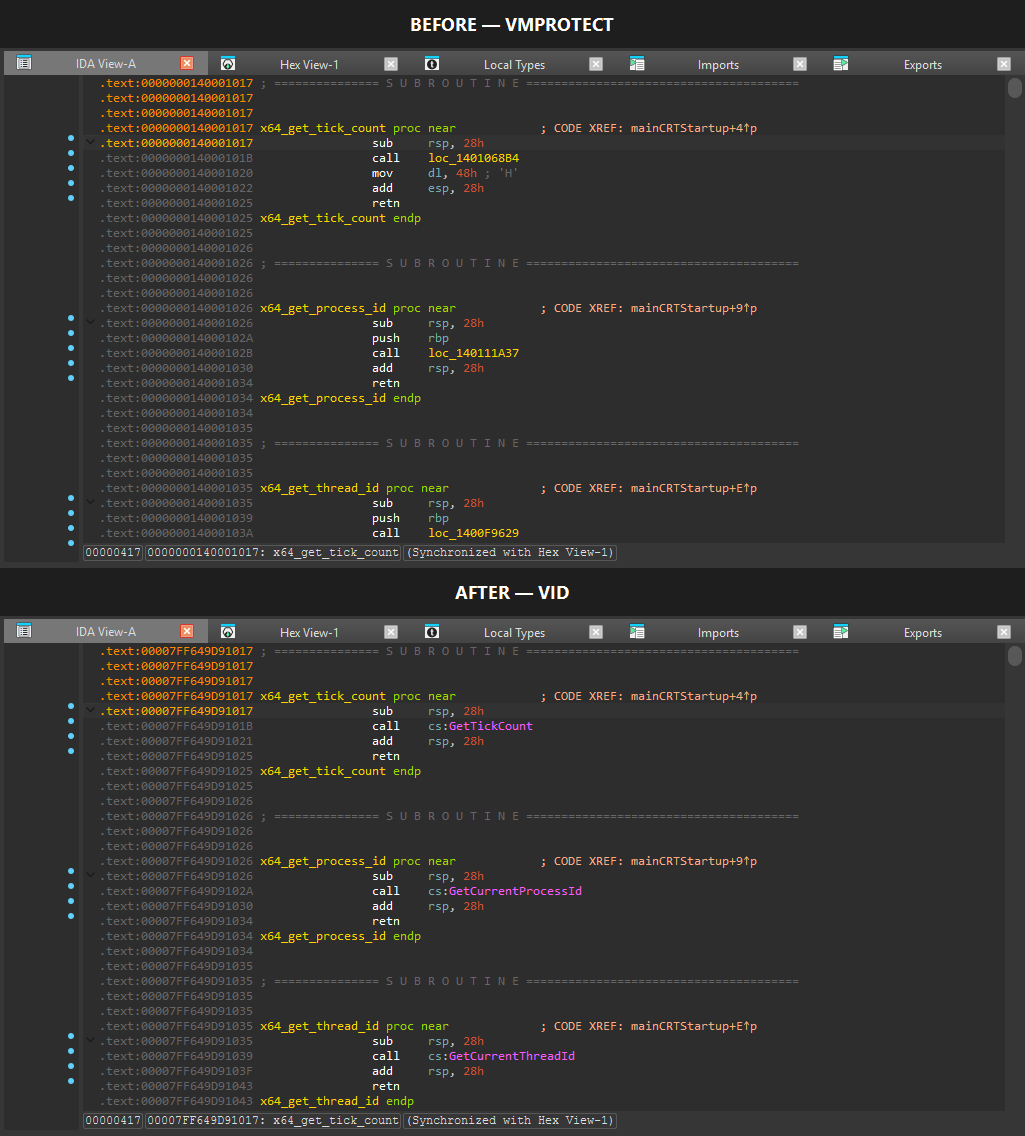Close IDA View-A tab in the BEFORE panel
1025x1136 pixels.
point(187,63)
